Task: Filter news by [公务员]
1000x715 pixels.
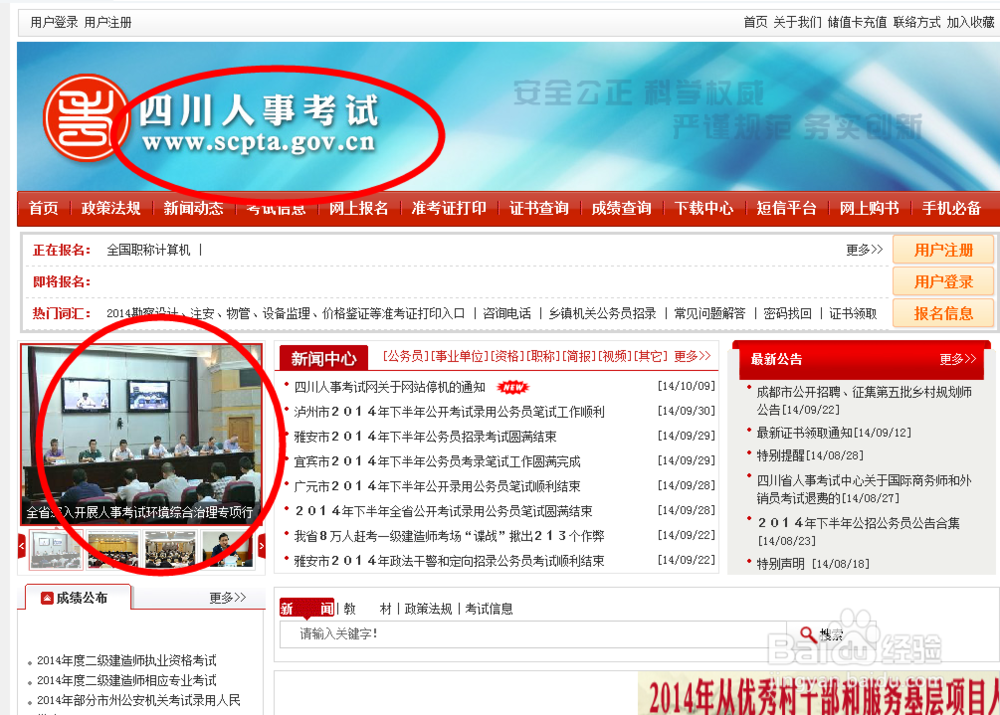Action: (406, 356)
